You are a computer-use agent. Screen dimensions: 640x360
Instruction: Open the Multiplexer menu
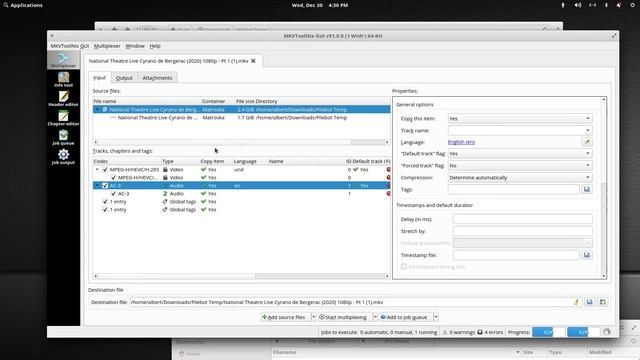pyautogui.click(x=107, y=46)
